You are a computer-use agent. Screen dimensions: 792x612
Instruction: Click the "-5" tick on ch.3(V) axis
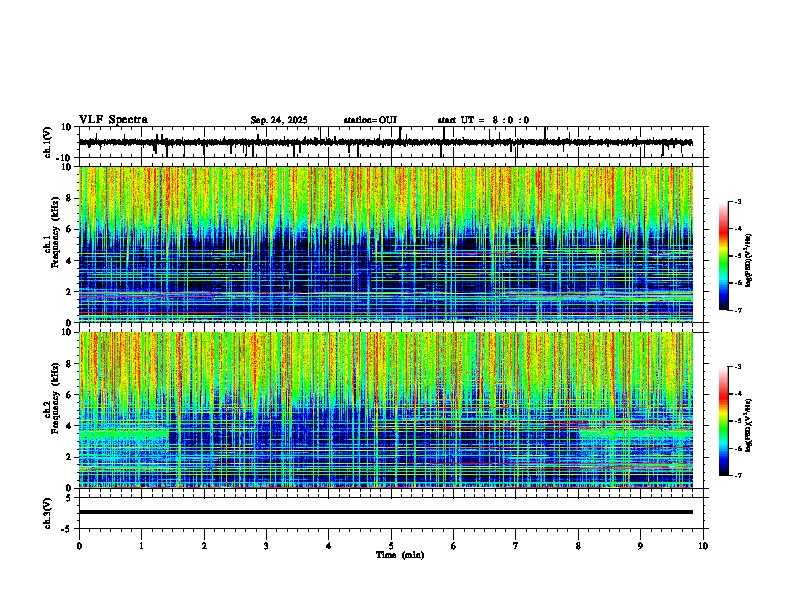(x=68, y=529)
